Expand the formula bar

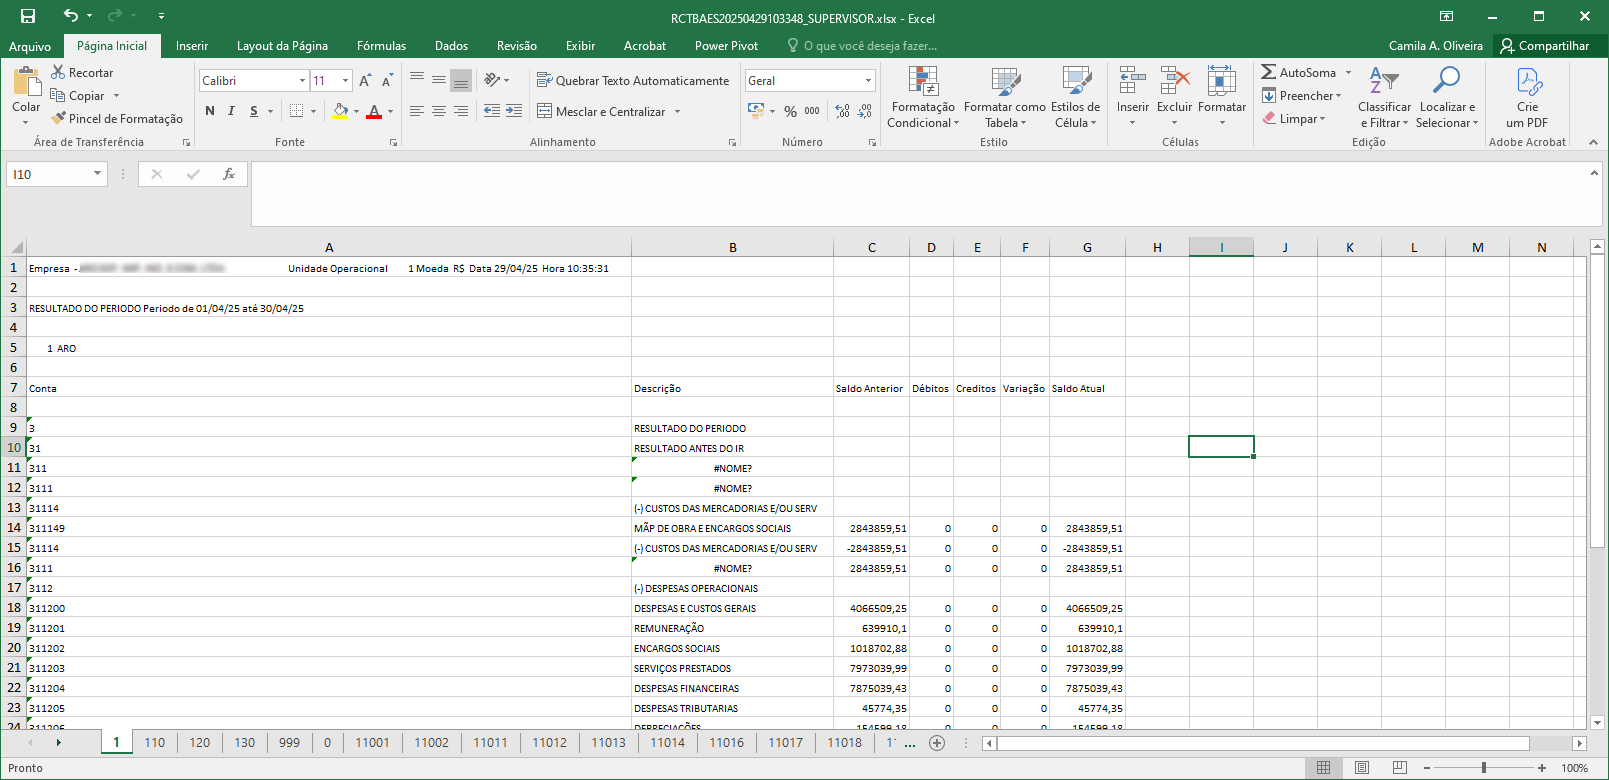(x=1594, y=173)
